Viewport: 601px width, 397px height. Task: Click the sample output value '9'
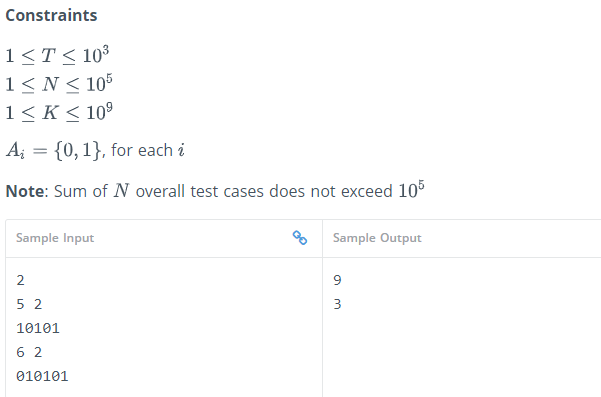[337, 280]
